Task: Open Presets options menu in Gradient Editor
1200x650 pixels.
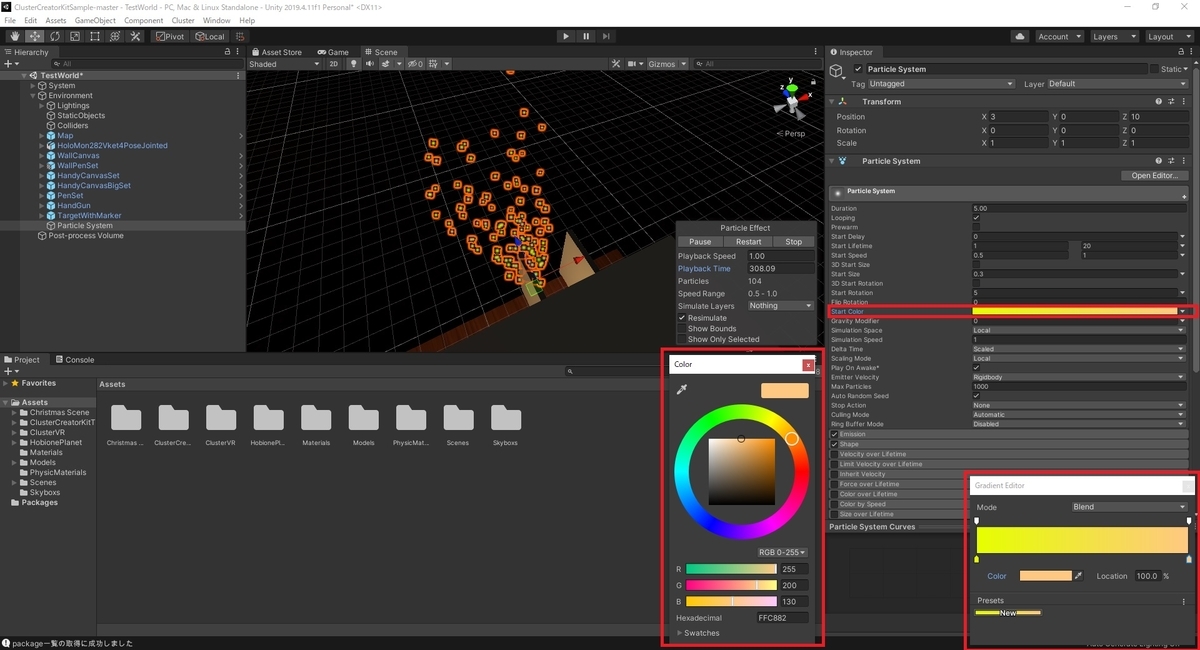Action: (1184, 601)
